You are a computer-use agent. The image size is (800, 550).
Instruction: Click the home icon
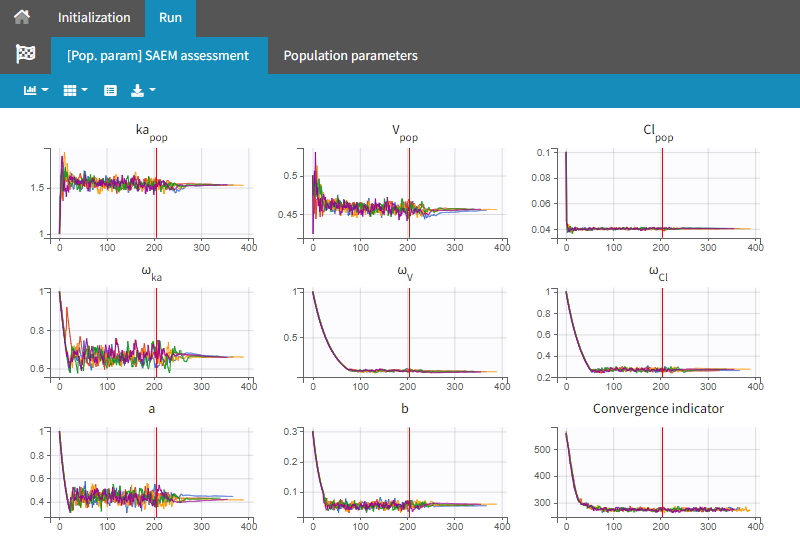coord(22,17)
